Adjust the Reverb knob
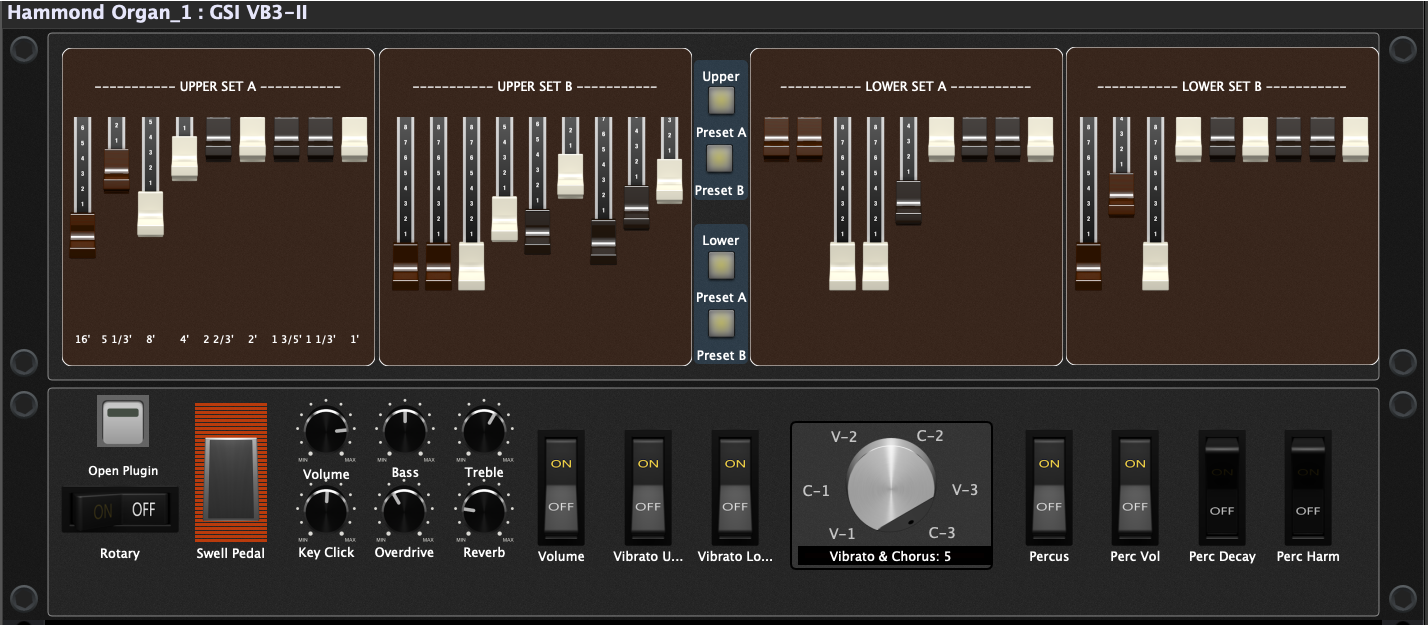The height and width of the screenshot is (625, 1428). [x=484, y=511]
